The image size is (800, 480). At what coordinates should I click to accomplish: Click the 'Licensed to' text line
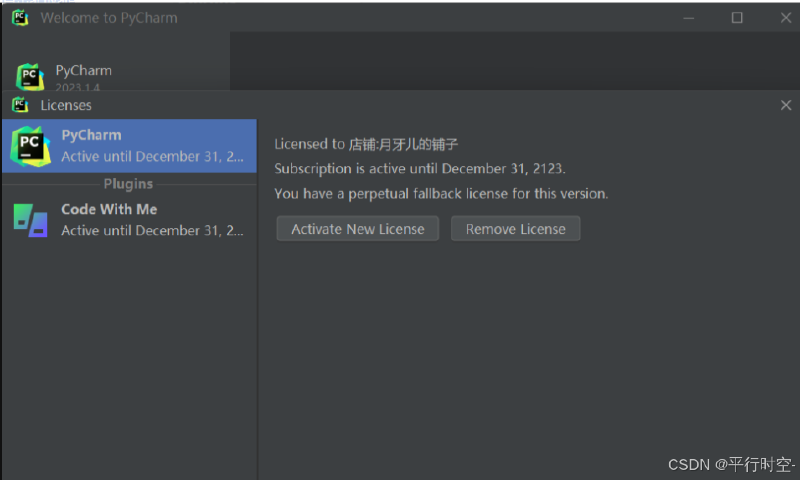pos(366,144)
